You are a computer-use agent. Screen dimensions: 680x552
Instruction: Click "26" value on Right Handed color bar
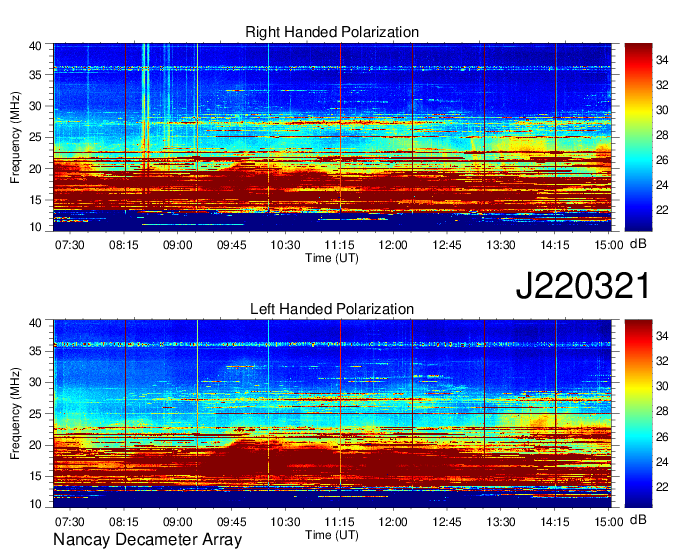662,160
